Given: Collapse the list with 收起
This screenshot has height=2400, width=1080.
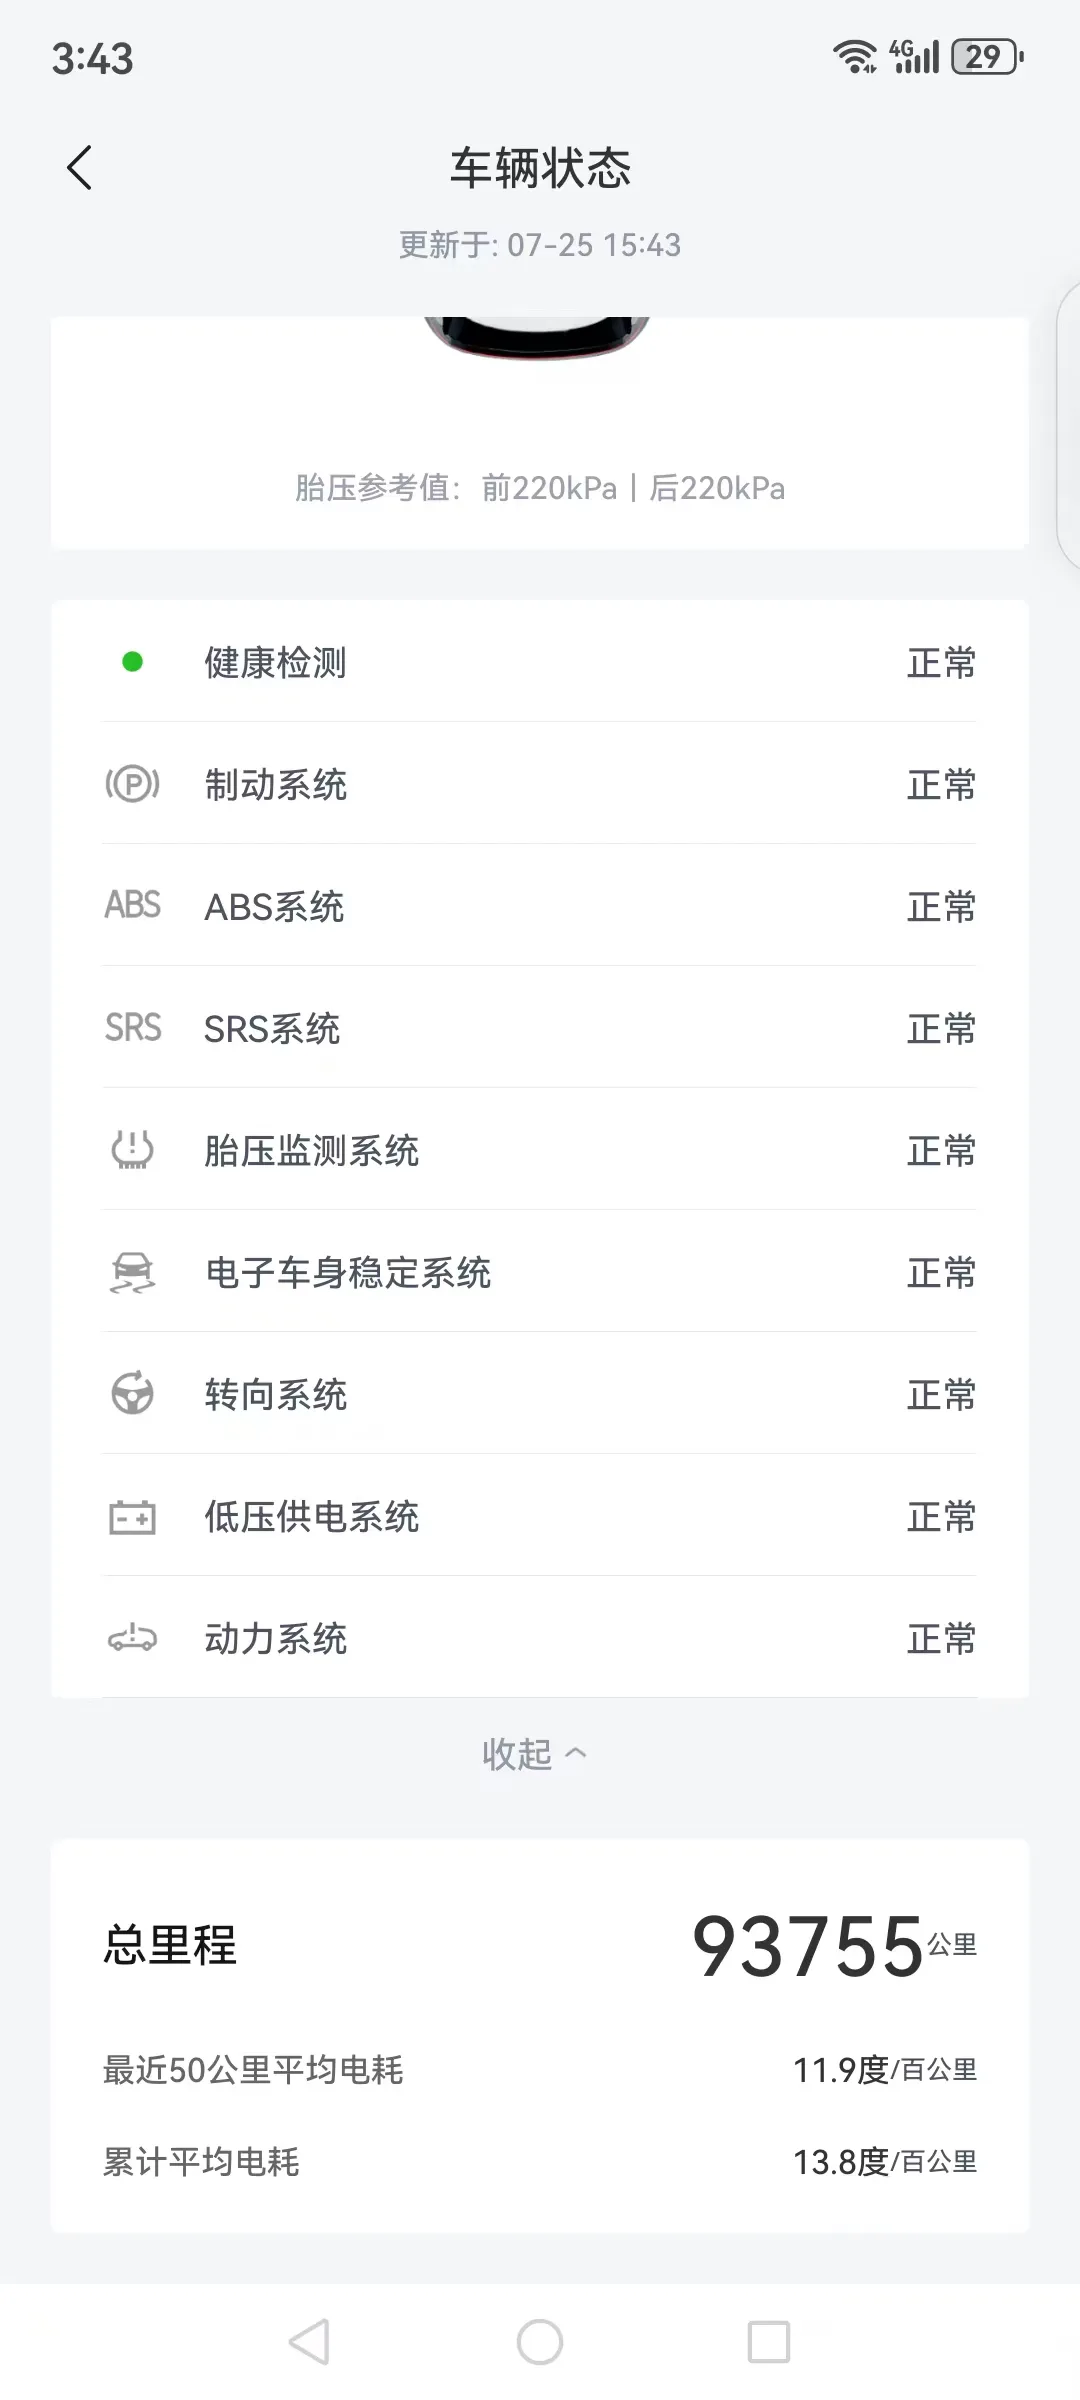Looking at the screenshot, I should [x=534, y=1754].
